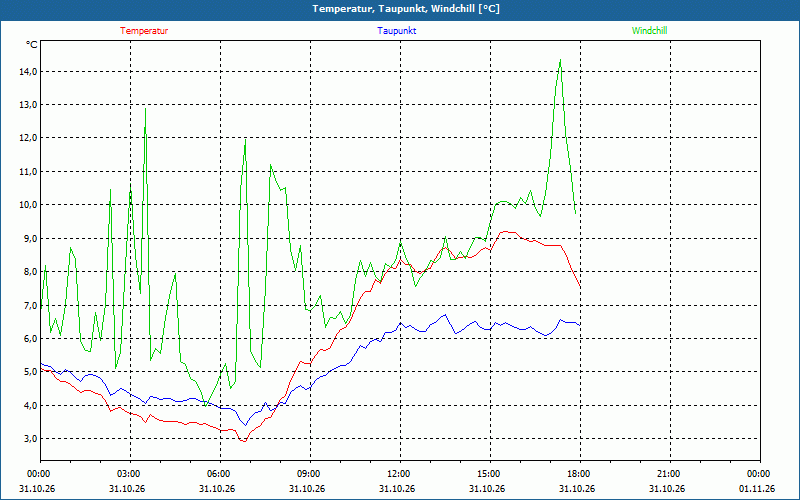
Task: Click the green Windchill legend label
Action: (649, 31)
